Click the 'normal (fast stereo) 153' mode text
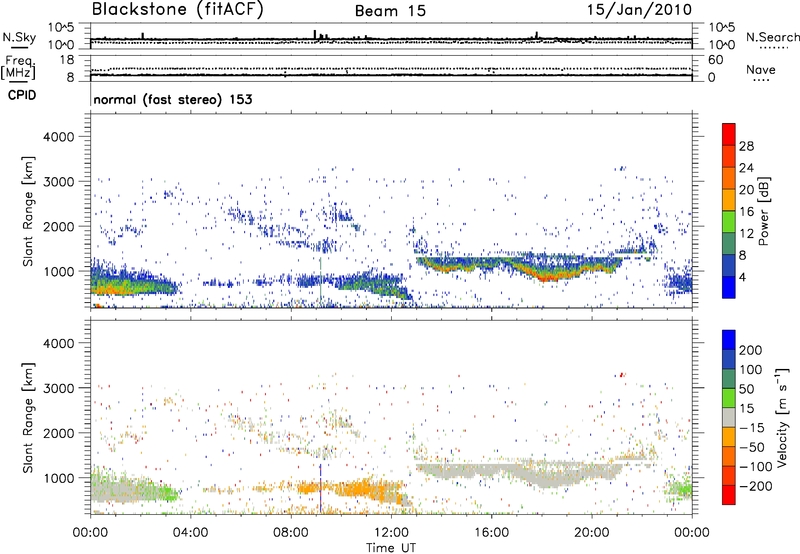The width and height of the screenshot is (800, 554). click(x=173, y=99)
